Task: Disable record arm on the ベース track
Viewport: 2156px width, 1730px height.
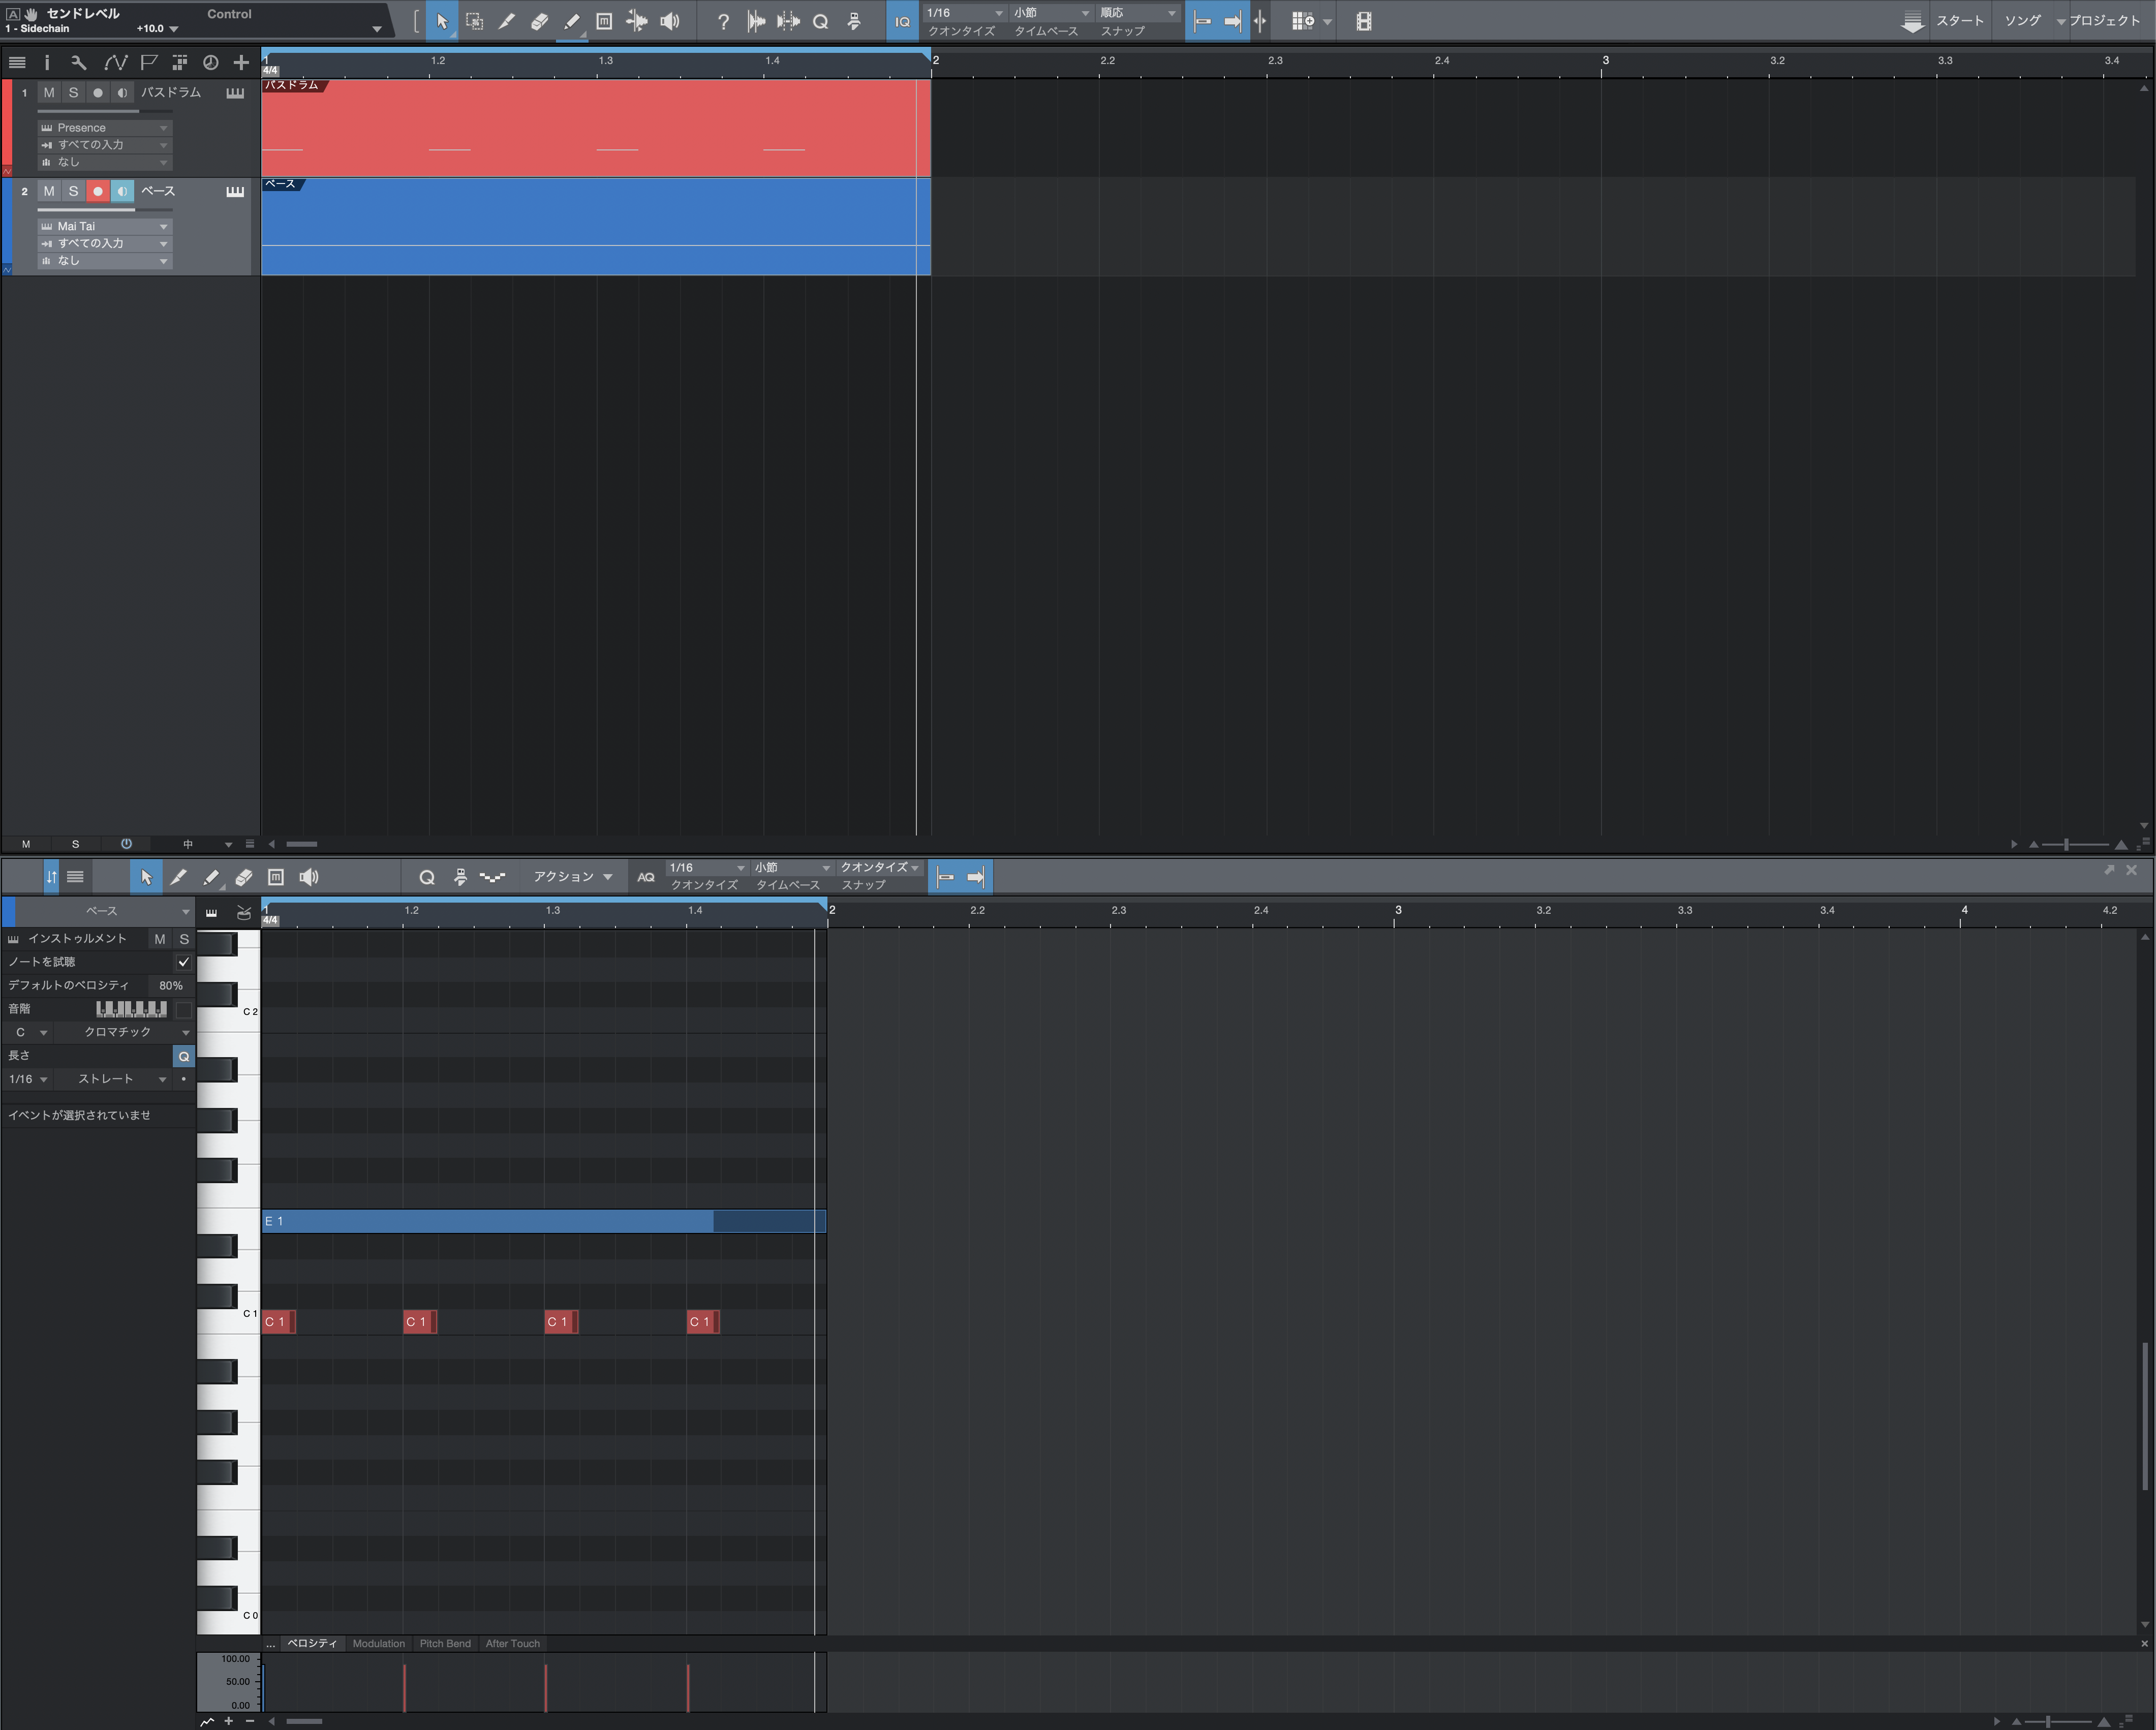Action: point(97,191)
